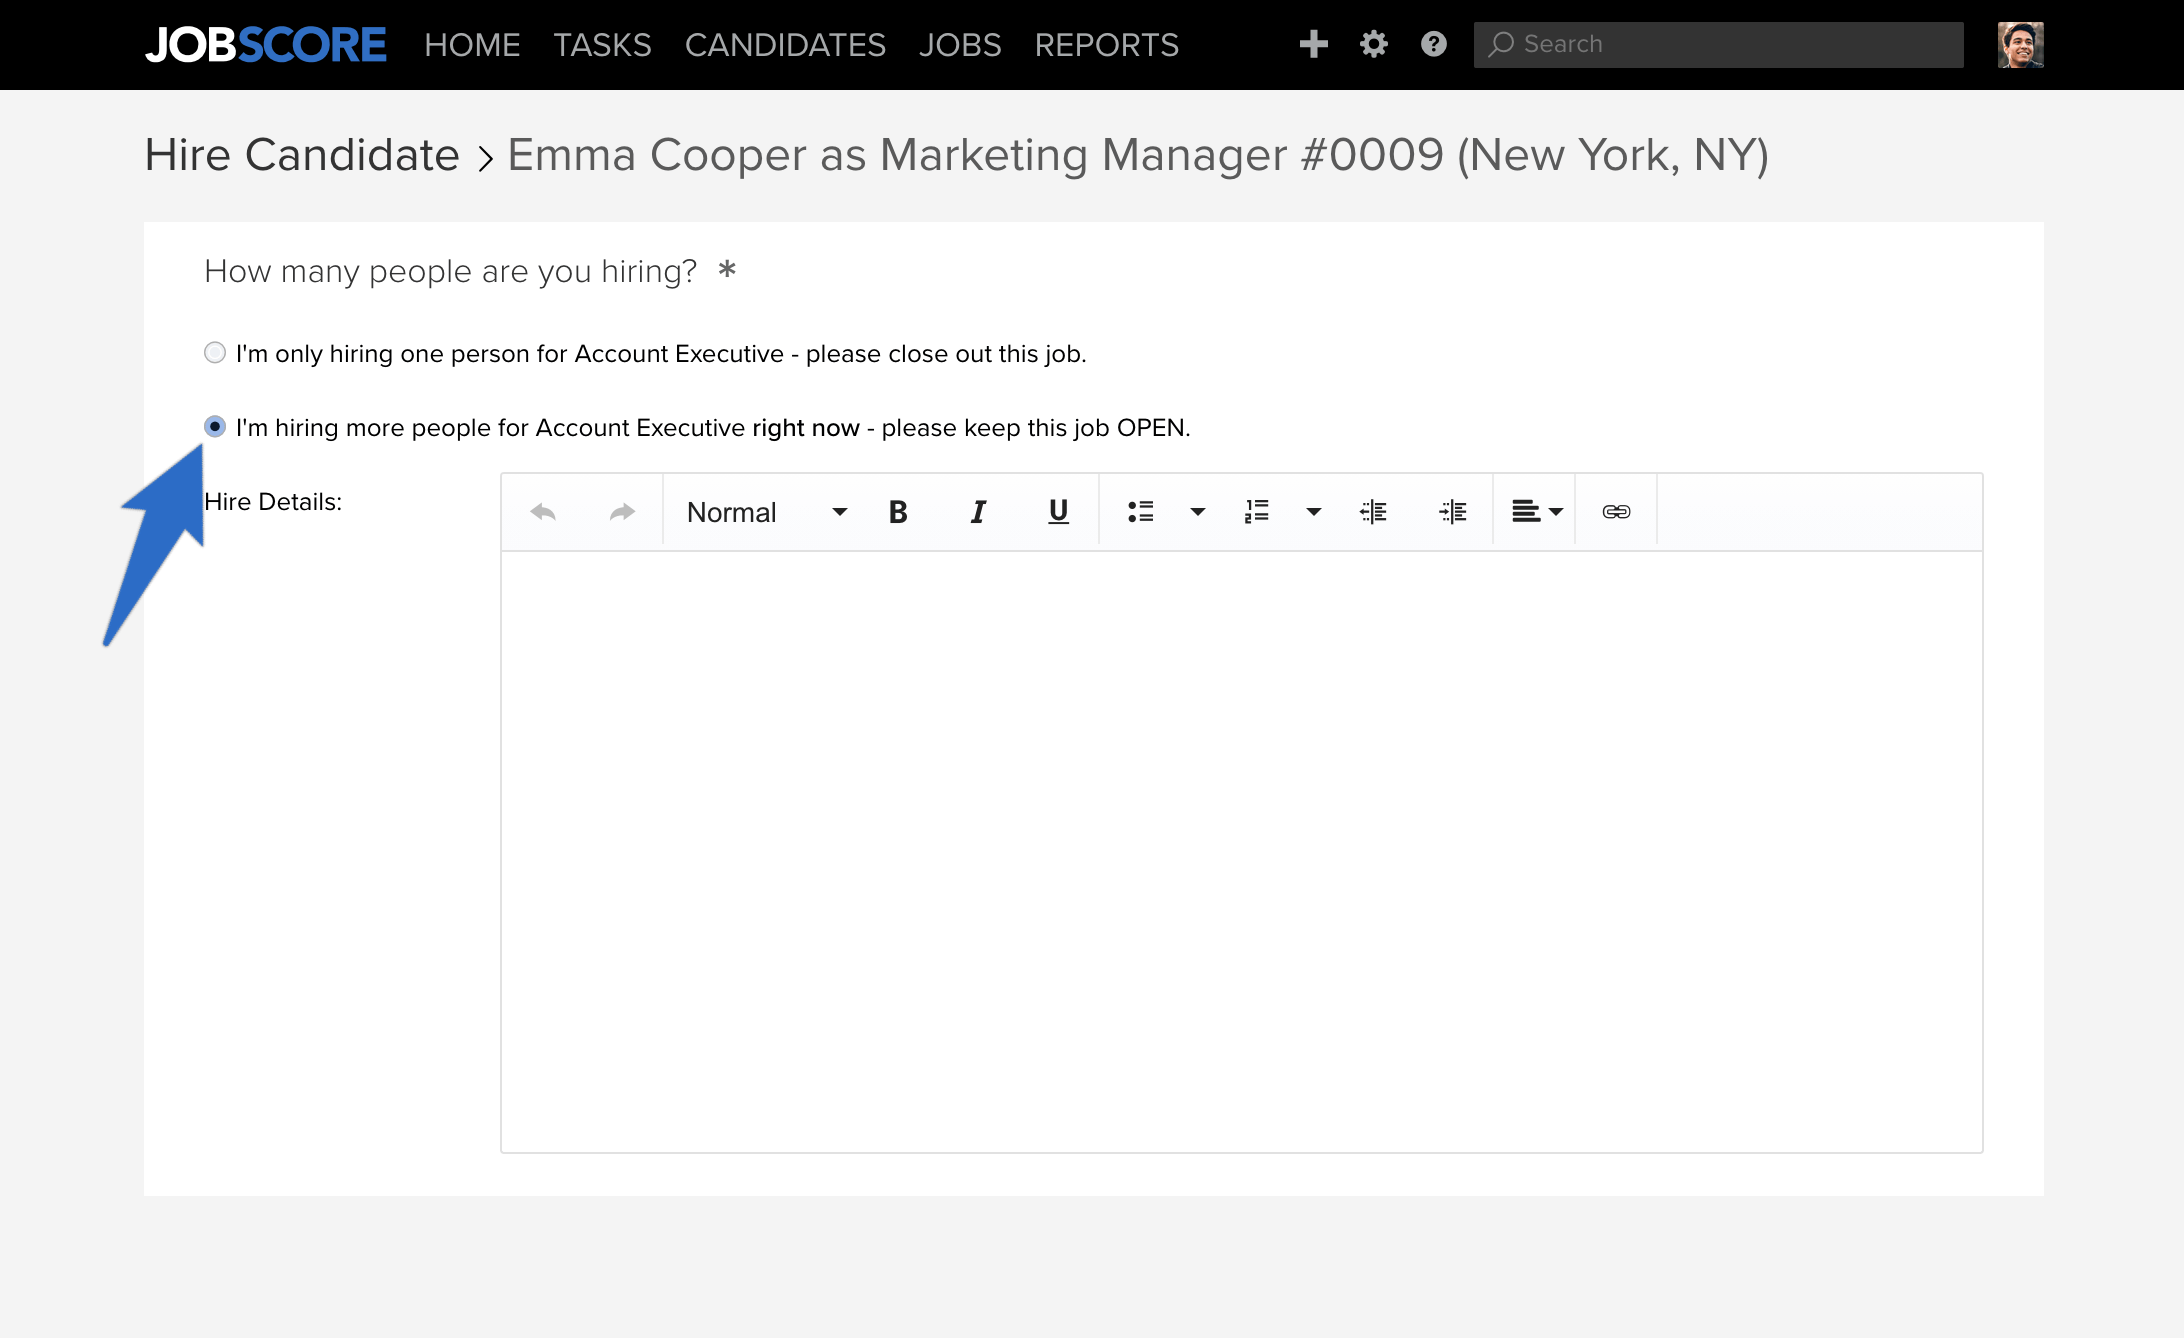This screenshot has height=1338, width=2184.
Task: Insert a numbered list
Action: pos(1257,512)
